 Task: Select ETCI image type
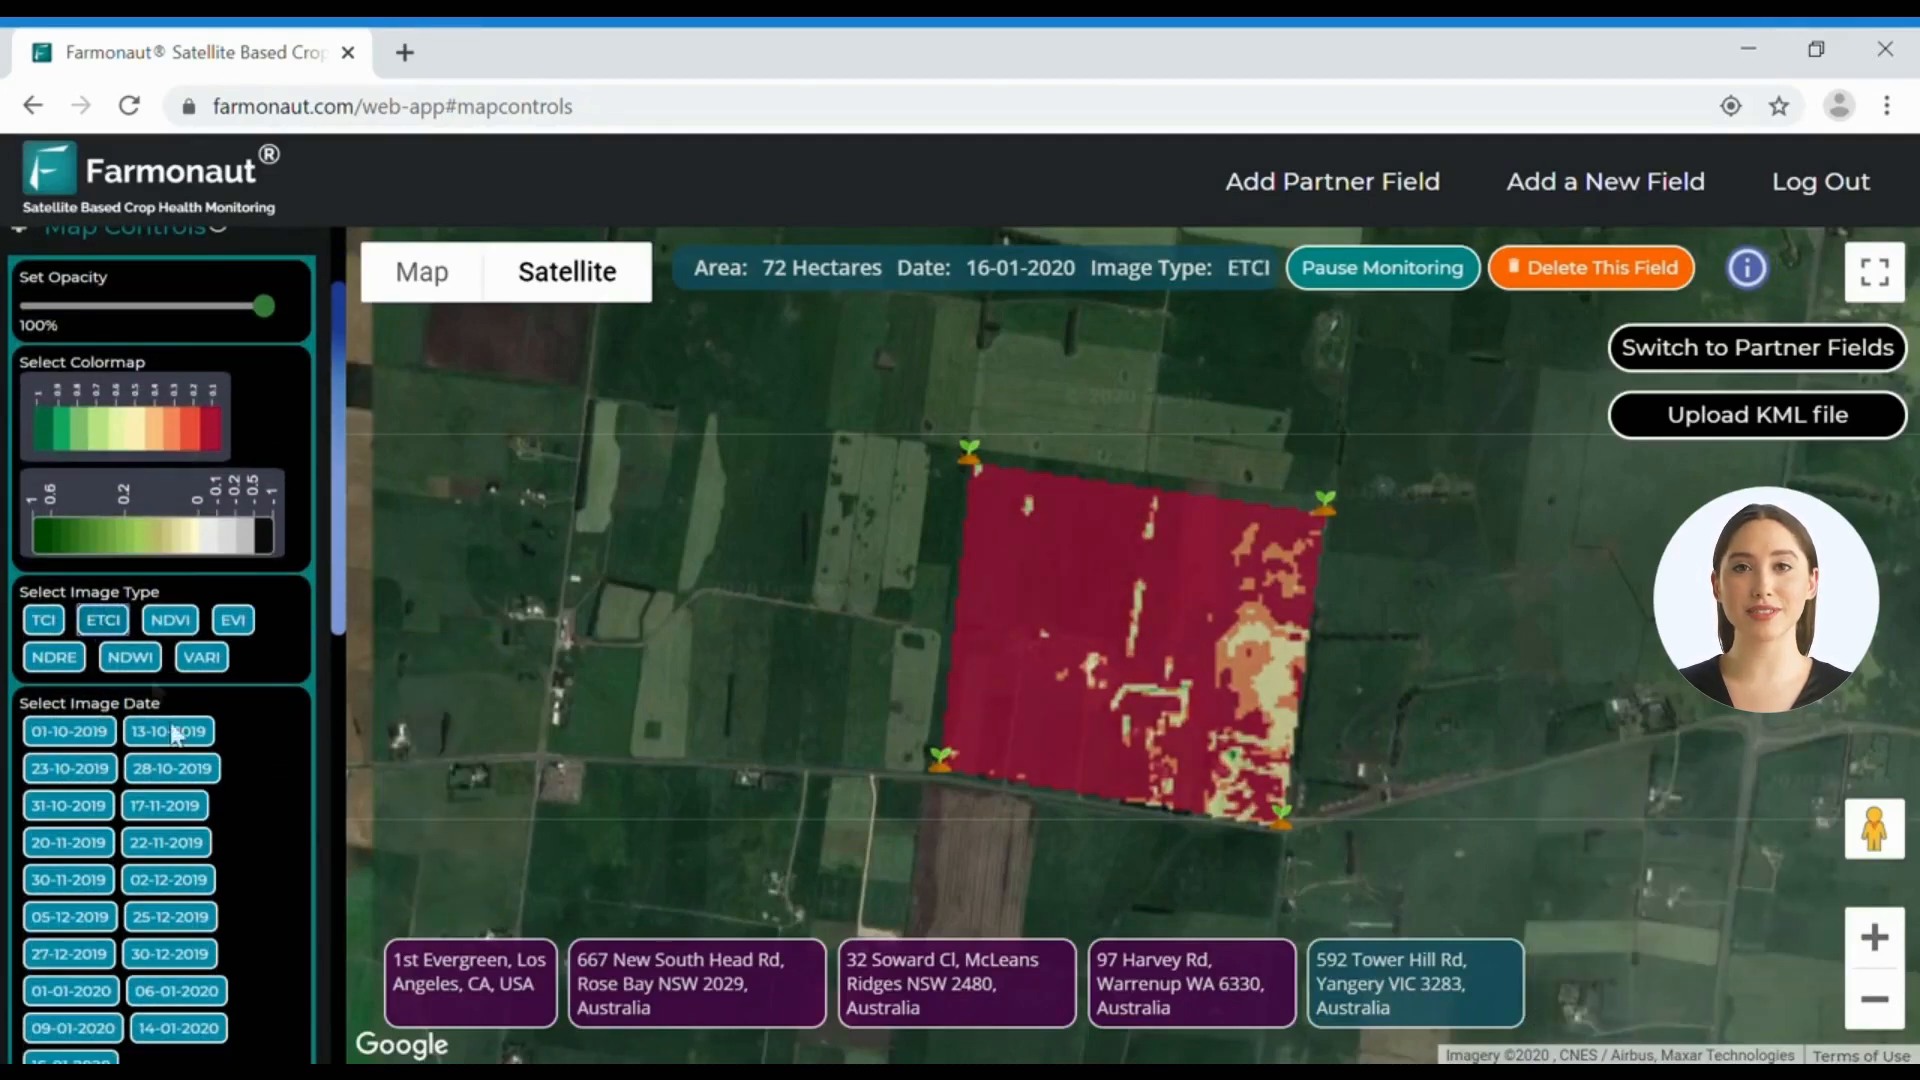tap(103, 620)
